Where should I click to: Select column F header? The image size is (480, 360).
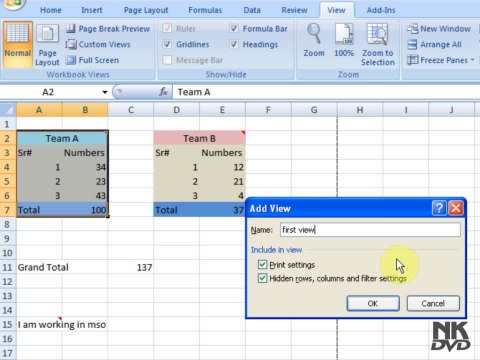[x=268, y=110]
